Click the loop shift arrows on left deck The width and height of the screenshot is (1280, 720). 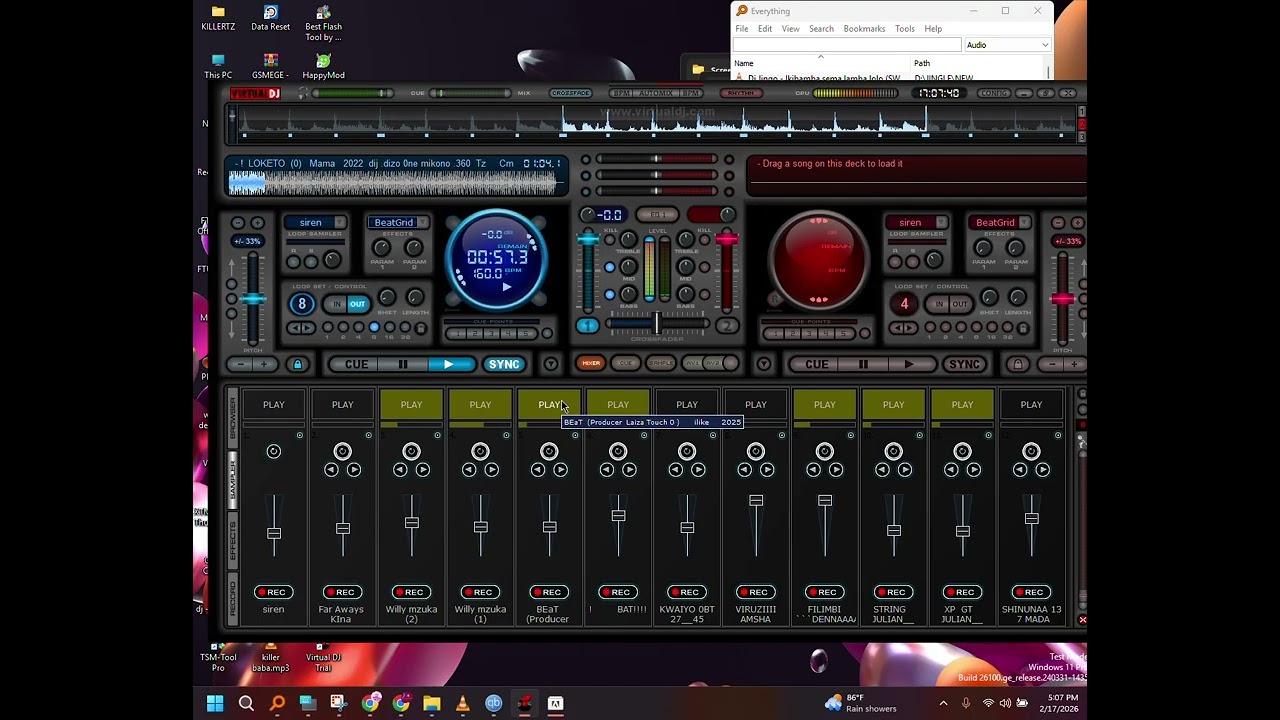click(x=301, y=328)
